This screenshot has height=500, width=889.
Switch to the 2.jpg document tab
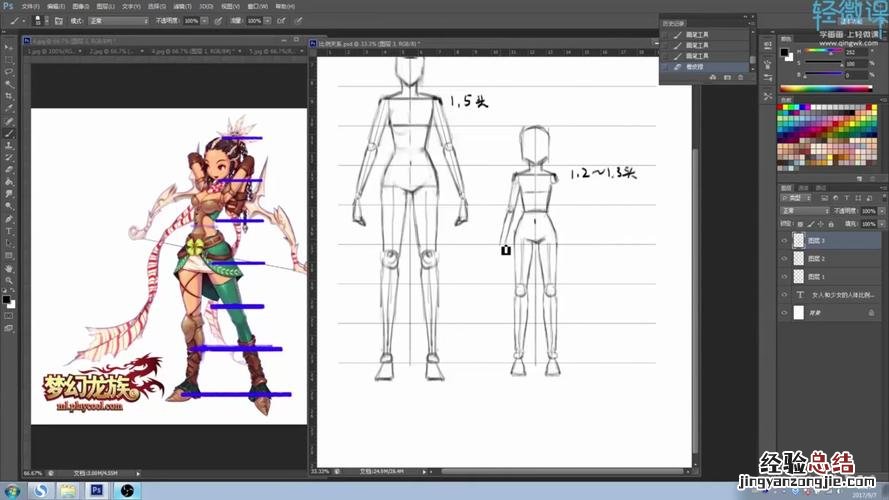(98, 49)
